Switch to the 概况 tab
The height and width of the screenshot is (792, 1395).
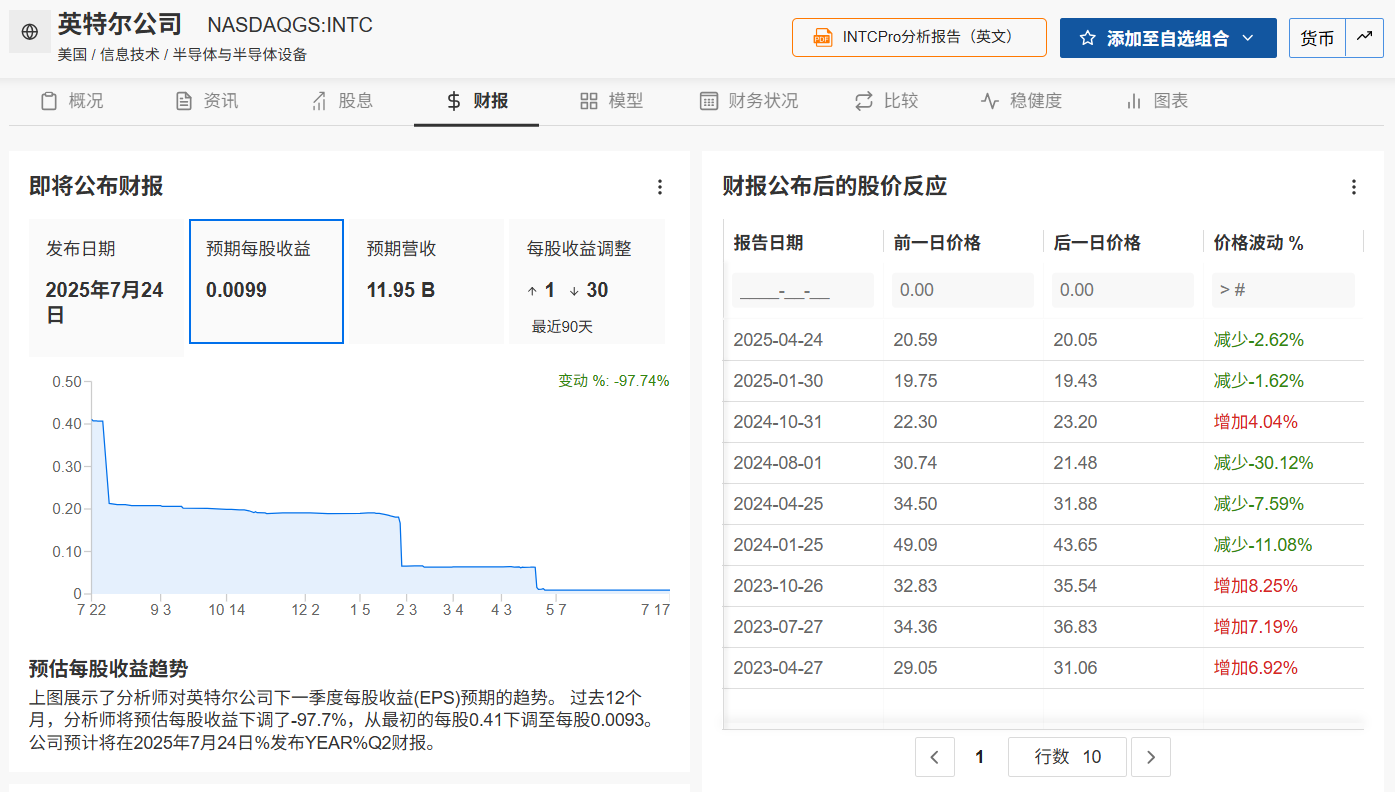(71, 101)
